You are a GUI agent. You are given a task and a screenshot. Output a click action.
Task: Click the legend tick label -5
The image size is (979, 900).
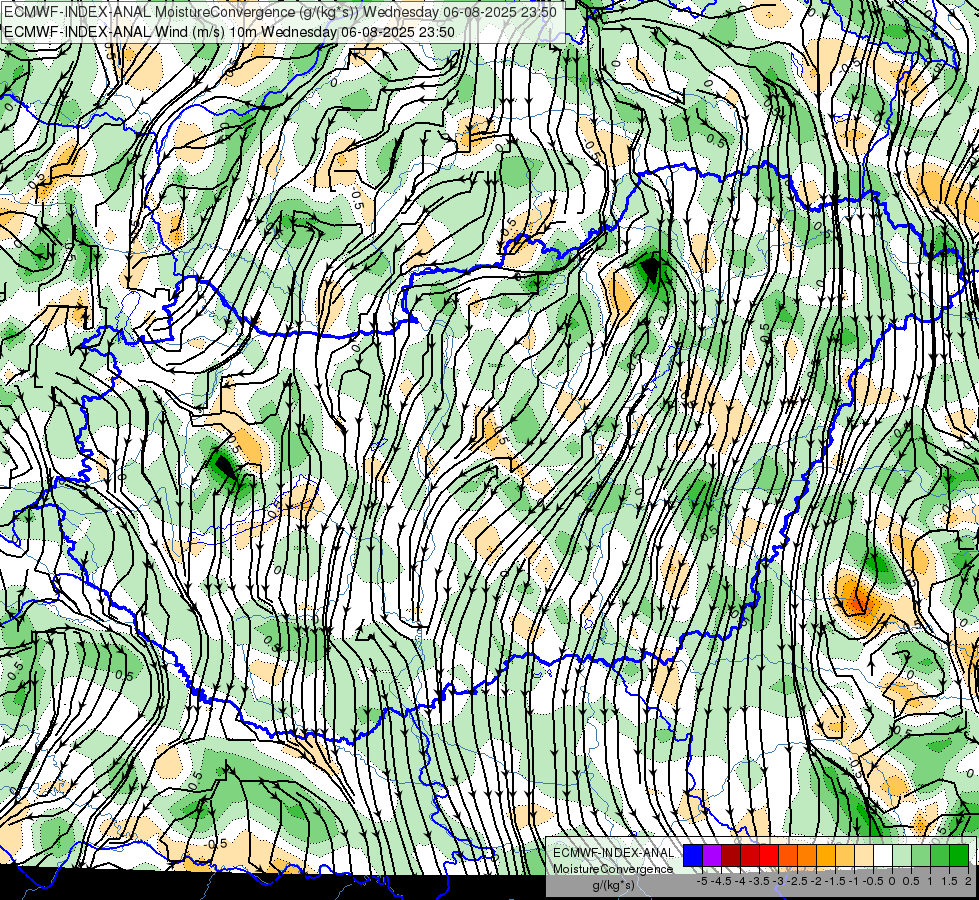pyautogui.click(x=702, y=881)
